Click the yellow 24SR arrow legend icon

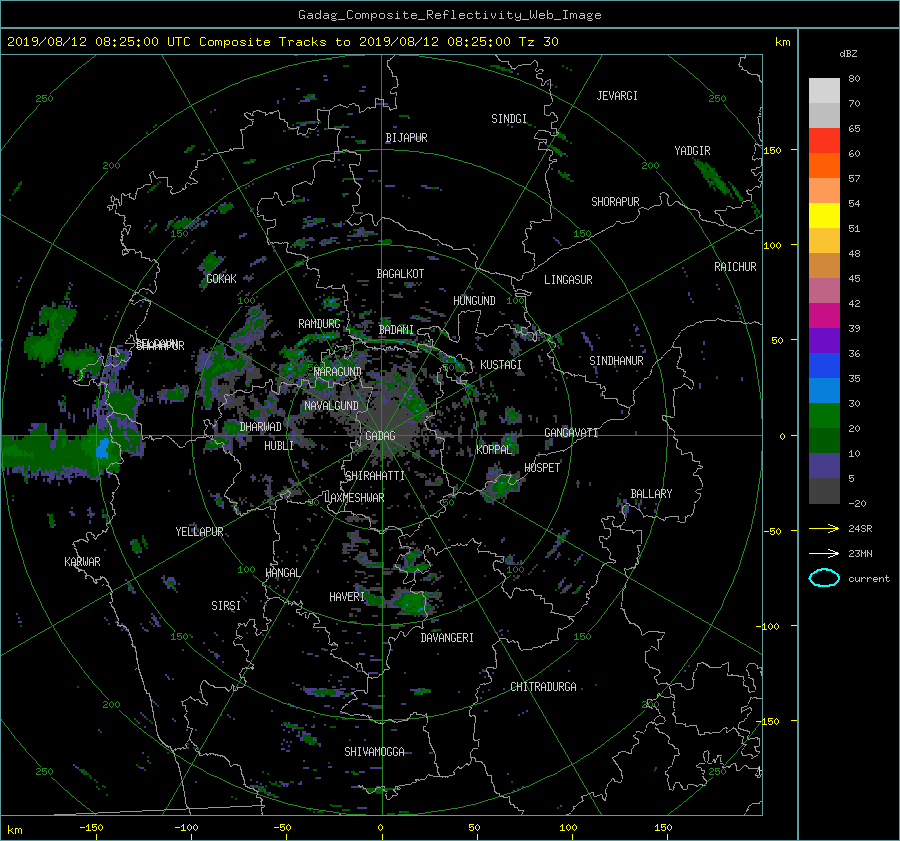pyautogui.click(x=824, y=528)
